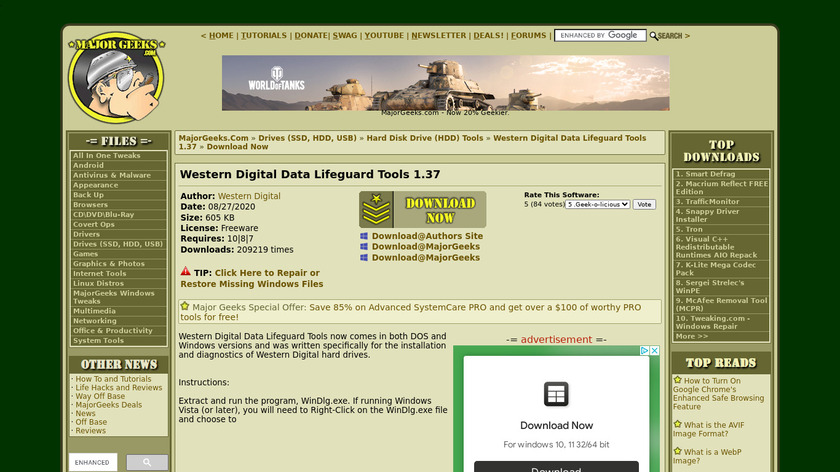Click the big DOWNLOAD NOW badge button
The width and height of the screenshot is (840, 472).
pyautogui.click(x=423, y=209)
